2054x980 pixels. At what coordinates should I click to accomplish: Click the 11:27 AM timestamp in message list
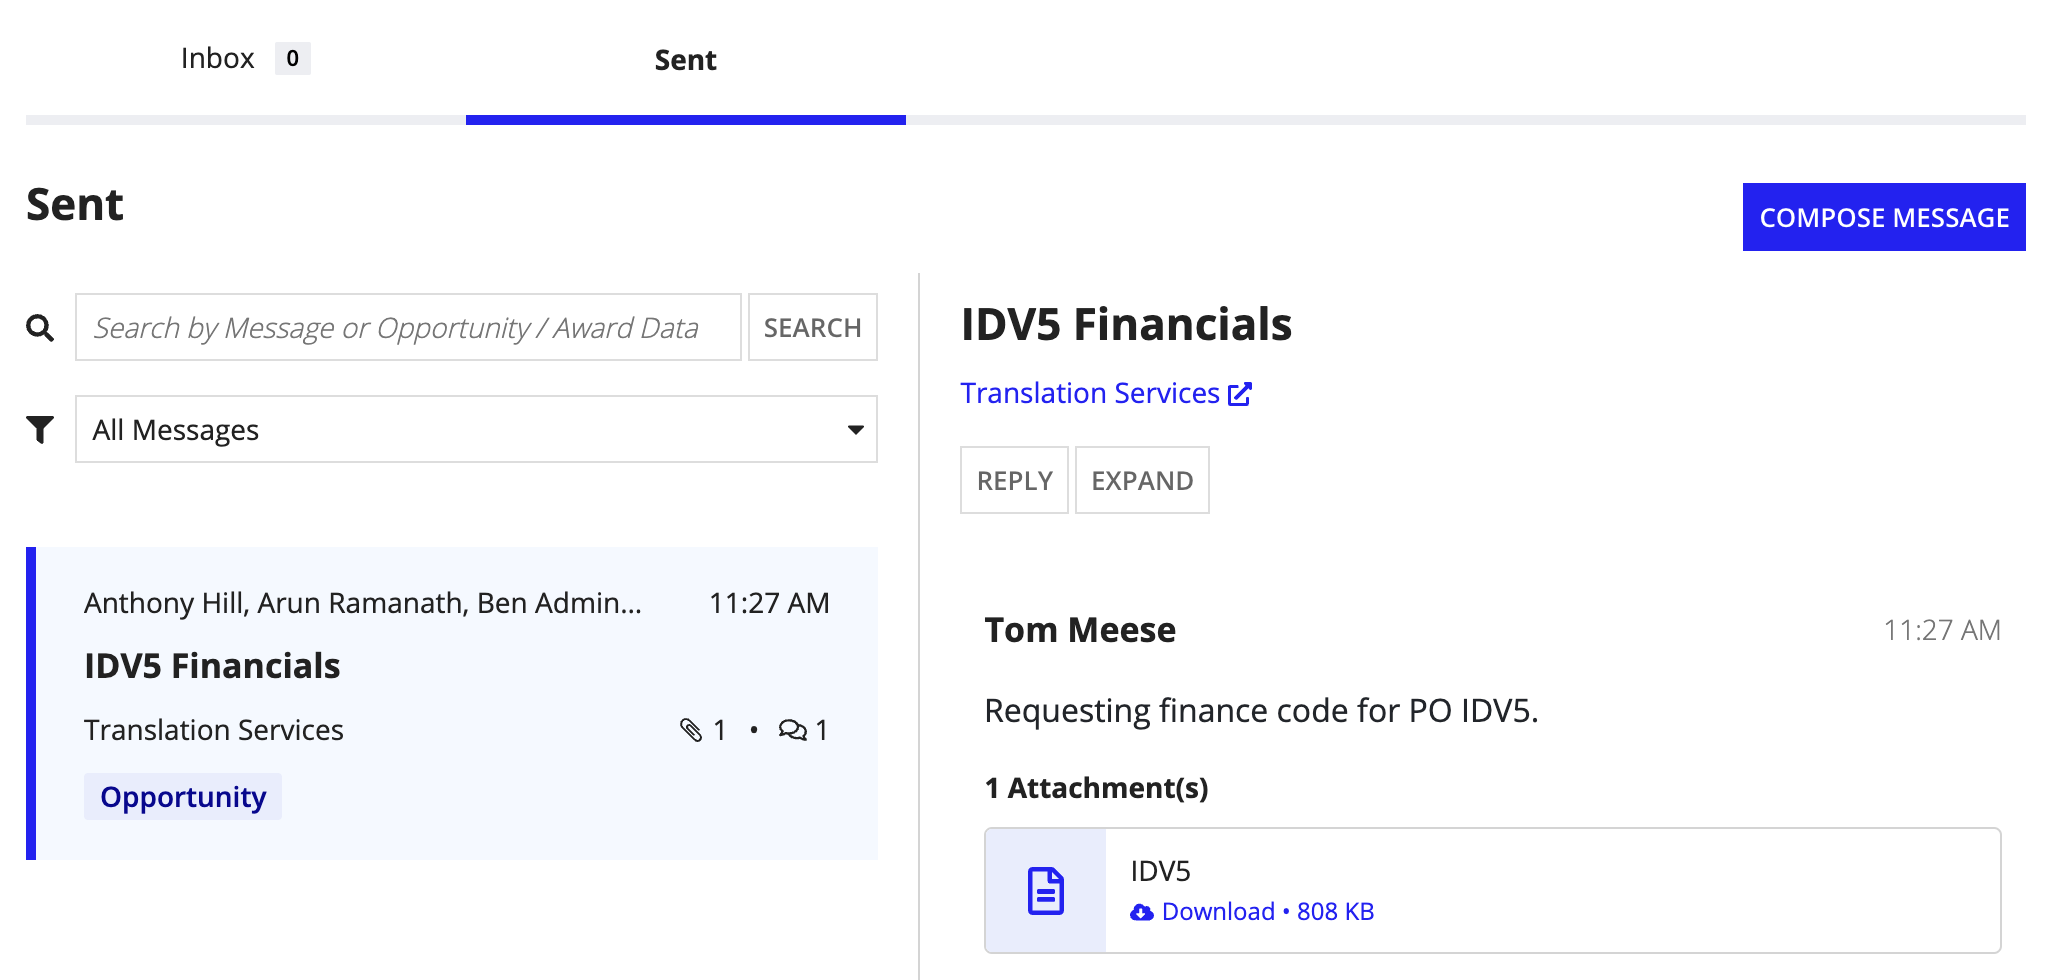[x=769, y=603]
